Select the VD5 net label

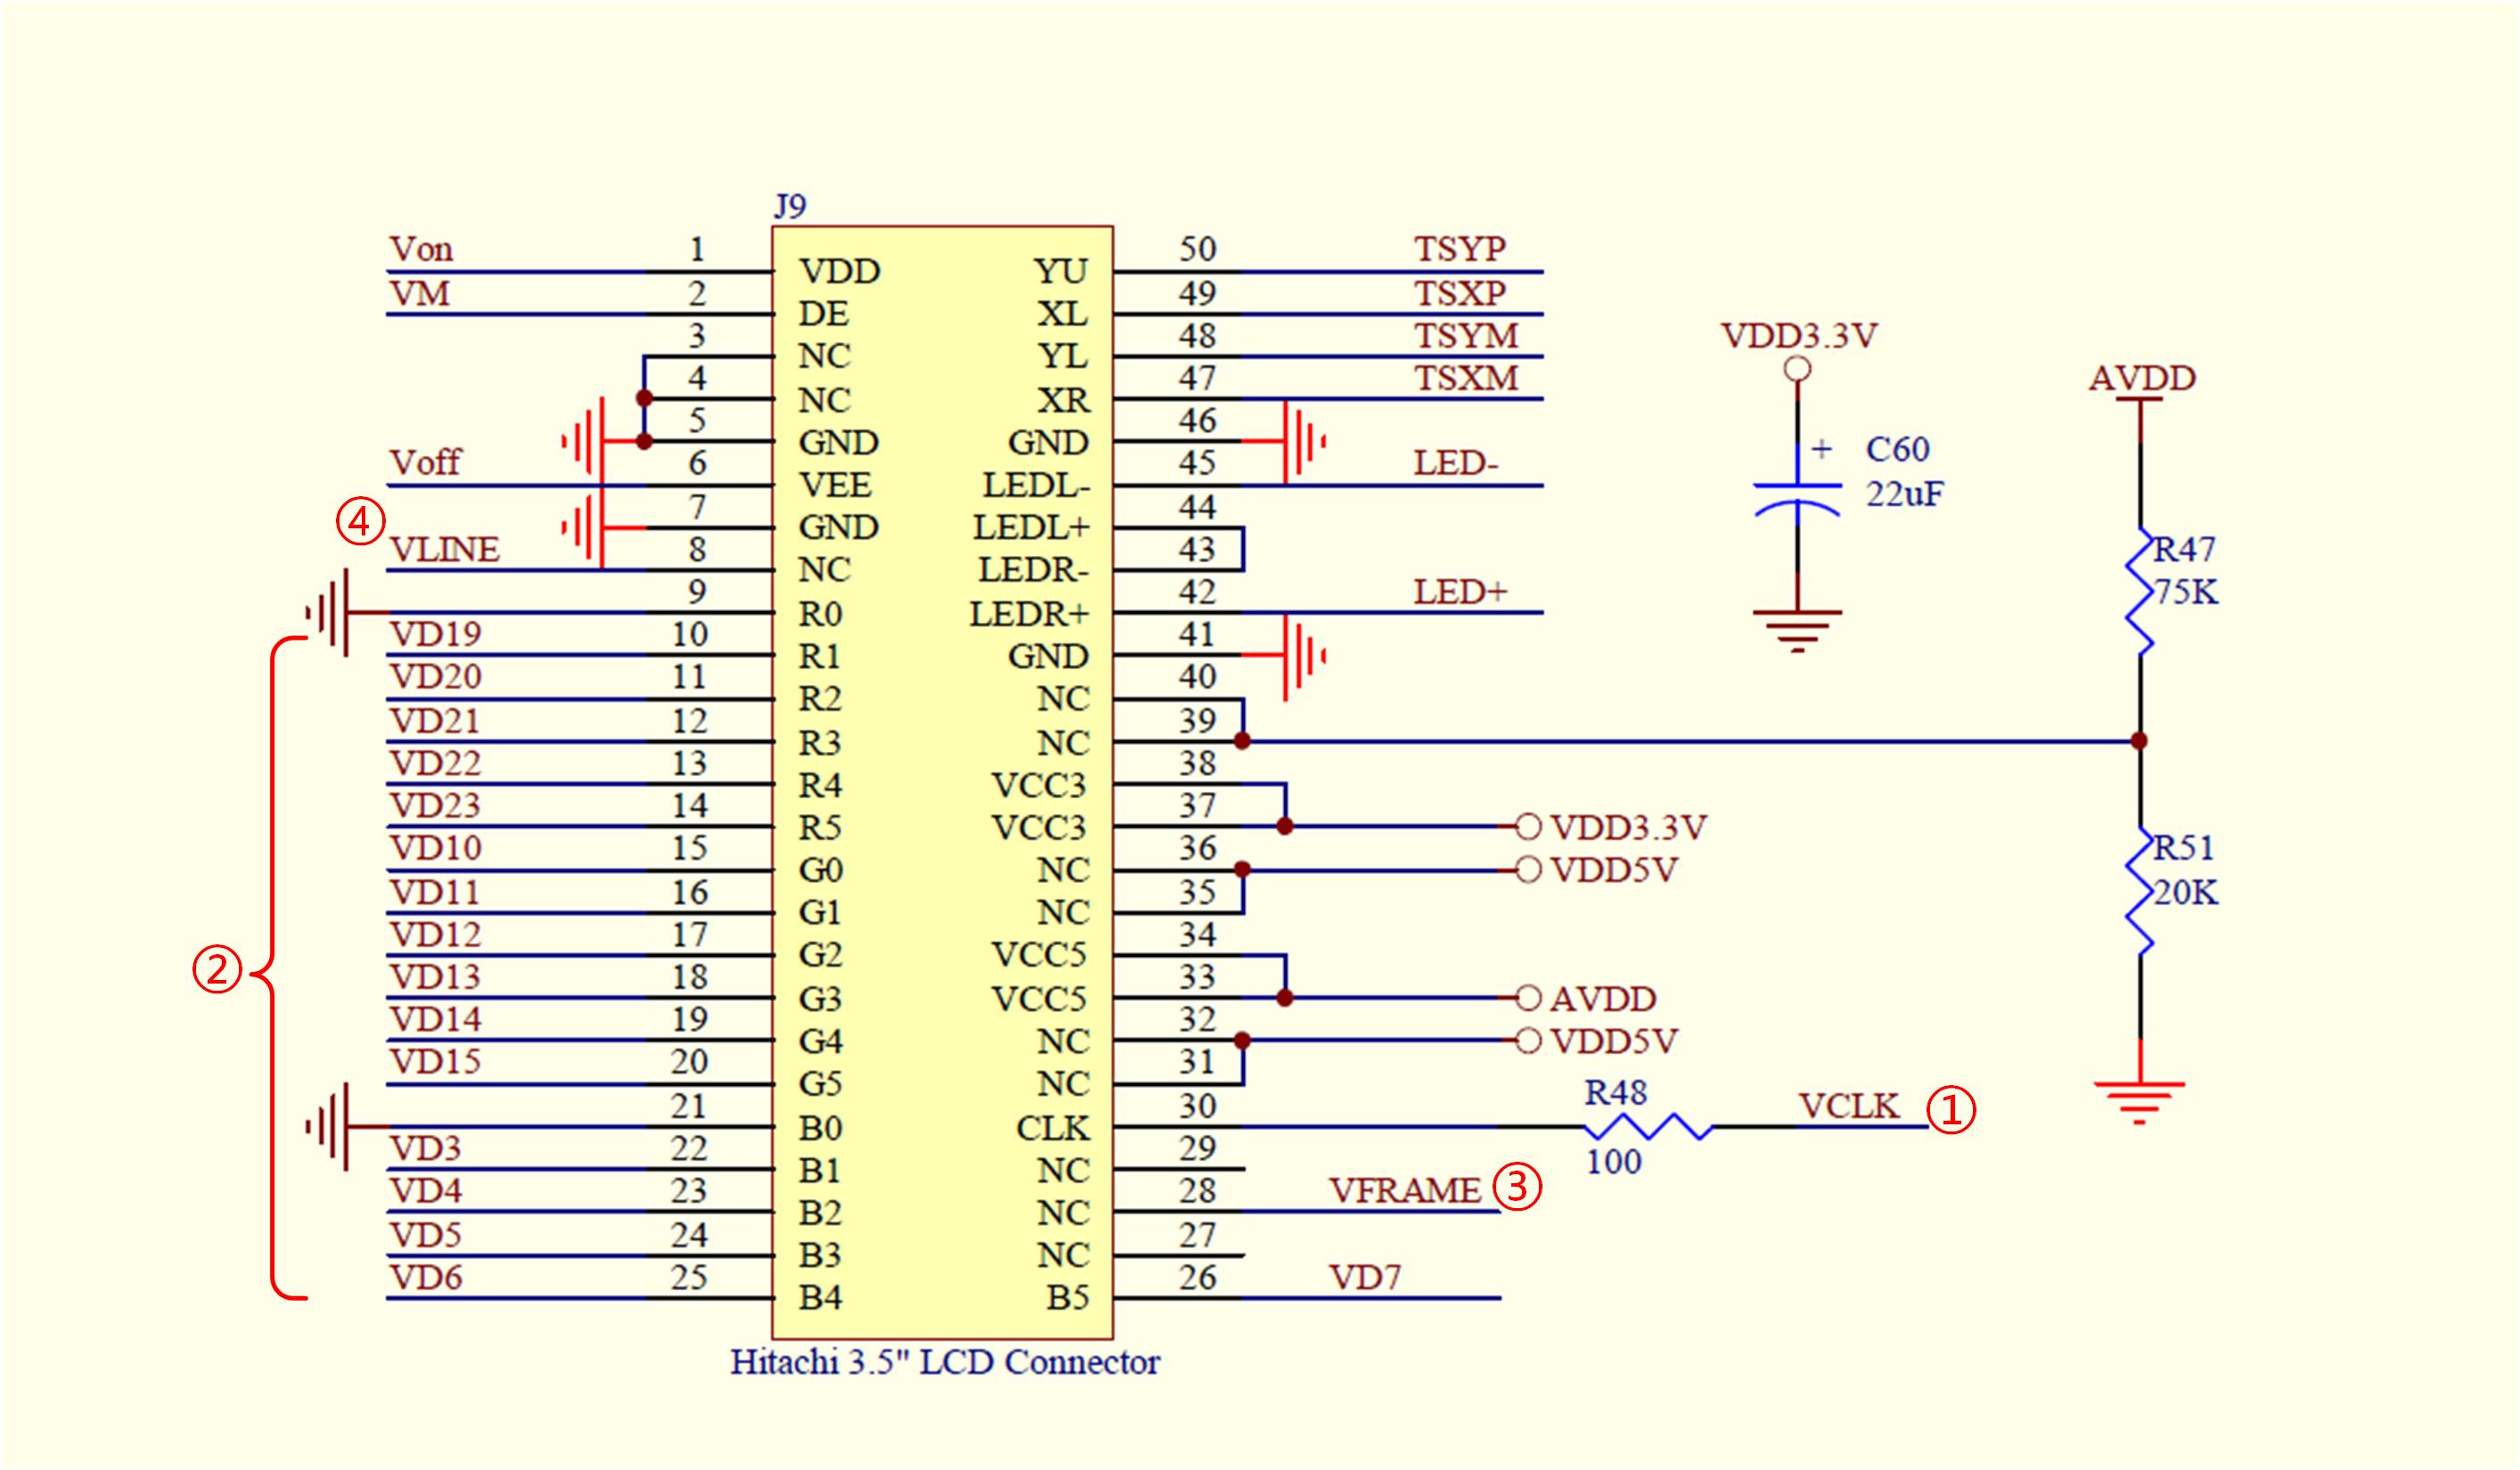(x=426, y=1234)
